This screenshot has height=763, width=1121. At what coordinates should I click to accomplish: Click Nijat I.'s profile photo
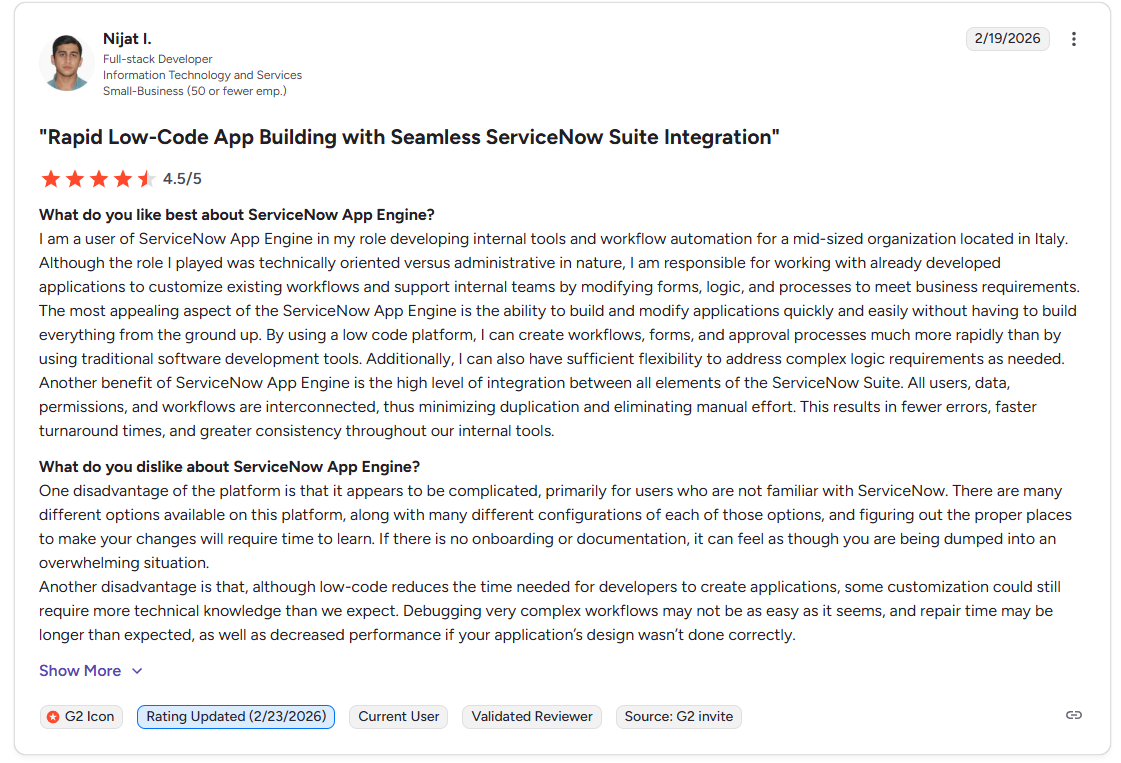click(66, 63)
